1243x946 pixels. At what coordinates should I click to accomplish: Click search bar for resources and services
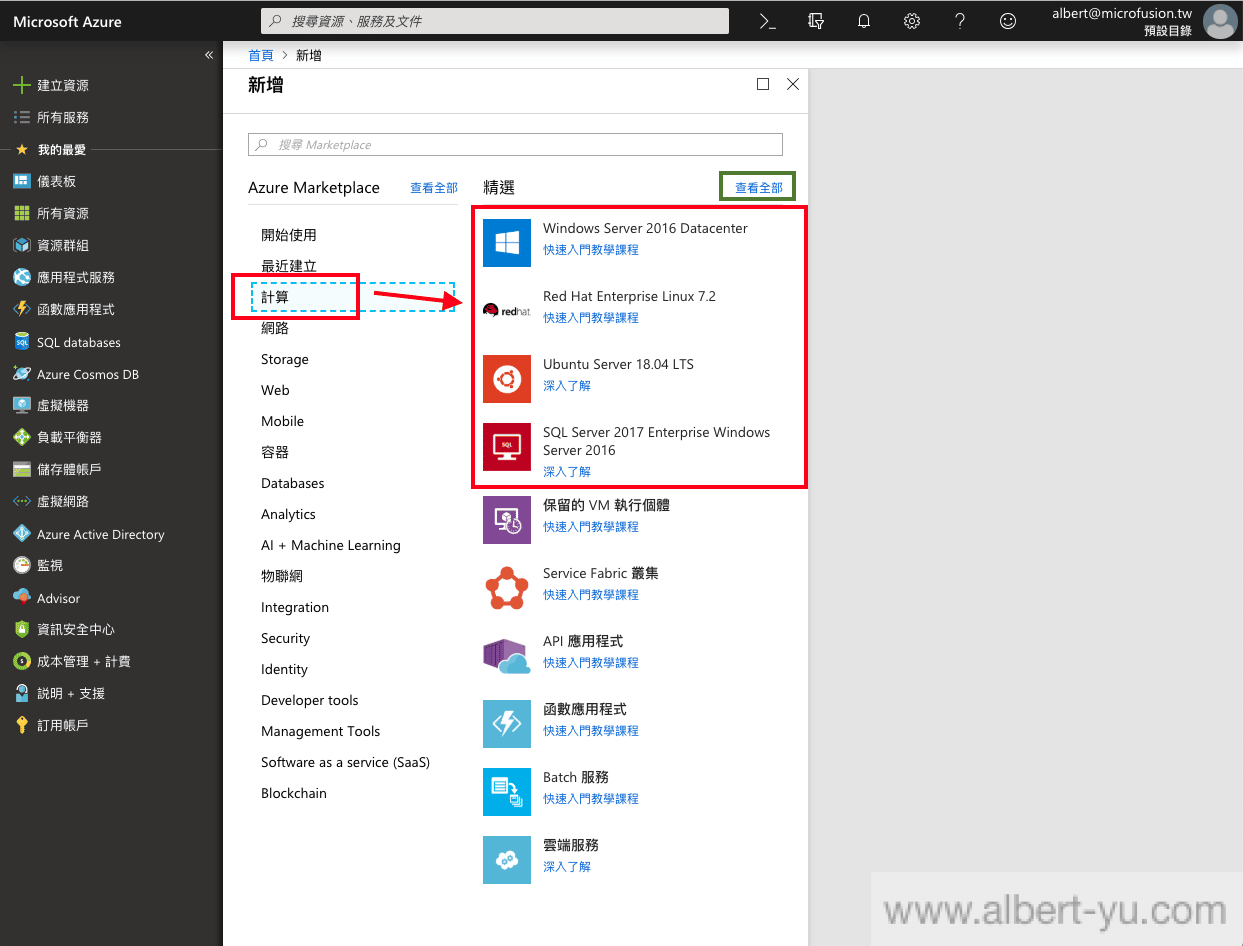pos(494,21)
